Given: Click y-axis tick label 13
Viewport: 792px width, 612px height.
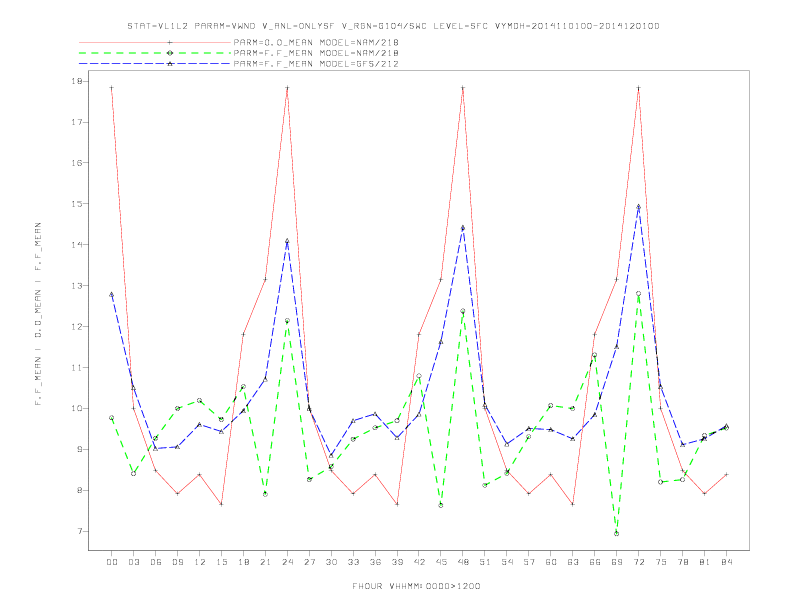Looking at the screenshot, I should coord(77,285).
